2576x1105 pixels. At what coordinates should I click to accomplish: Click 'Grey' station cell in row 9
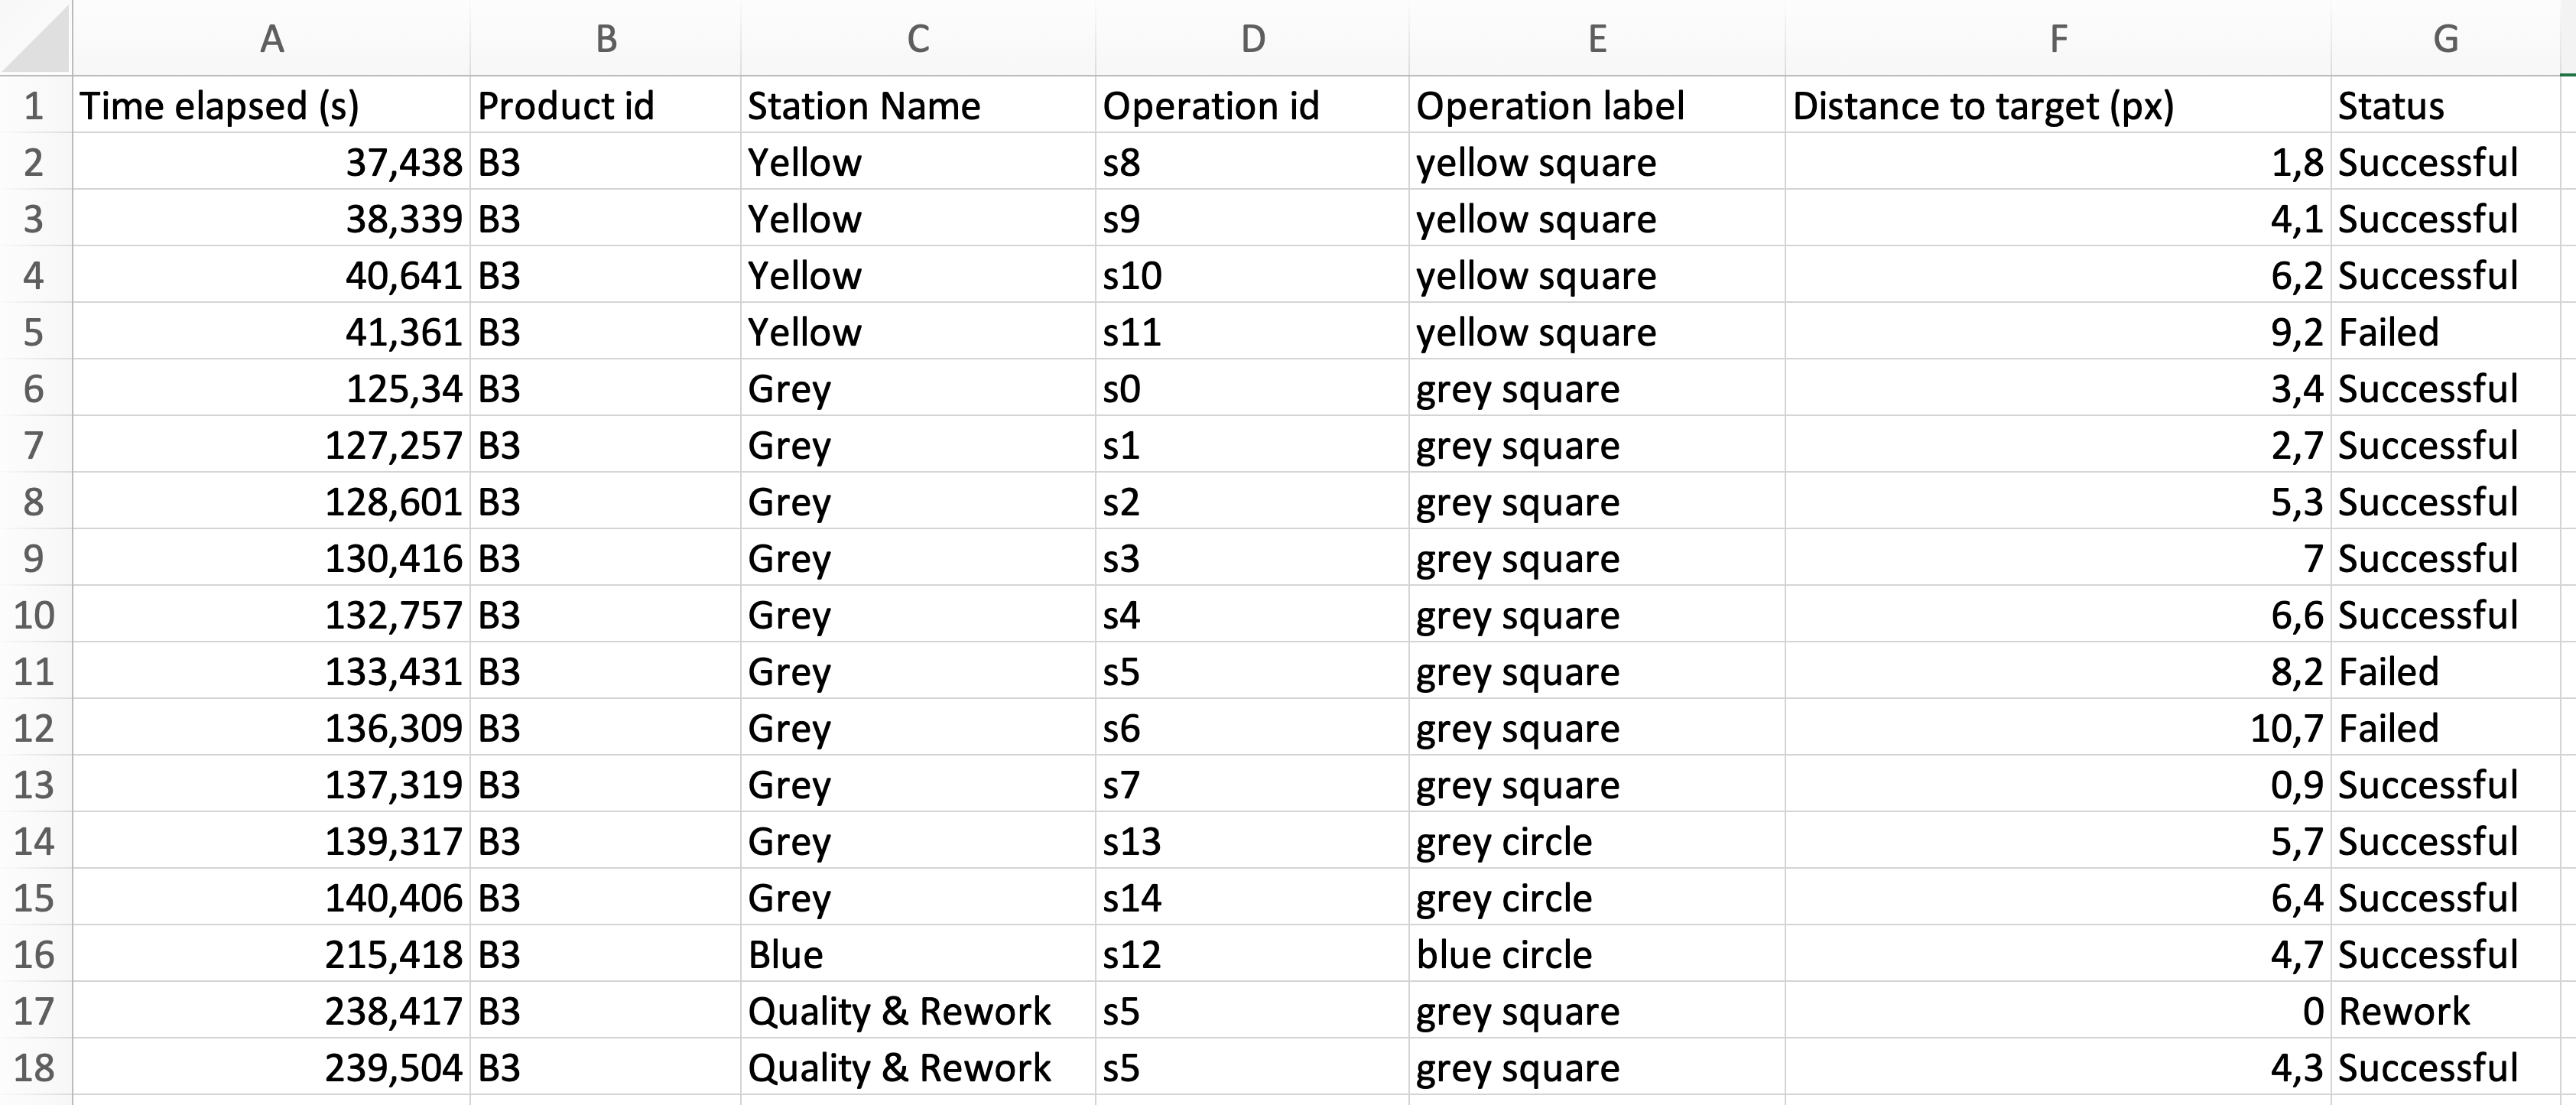[x=918, y=557]
